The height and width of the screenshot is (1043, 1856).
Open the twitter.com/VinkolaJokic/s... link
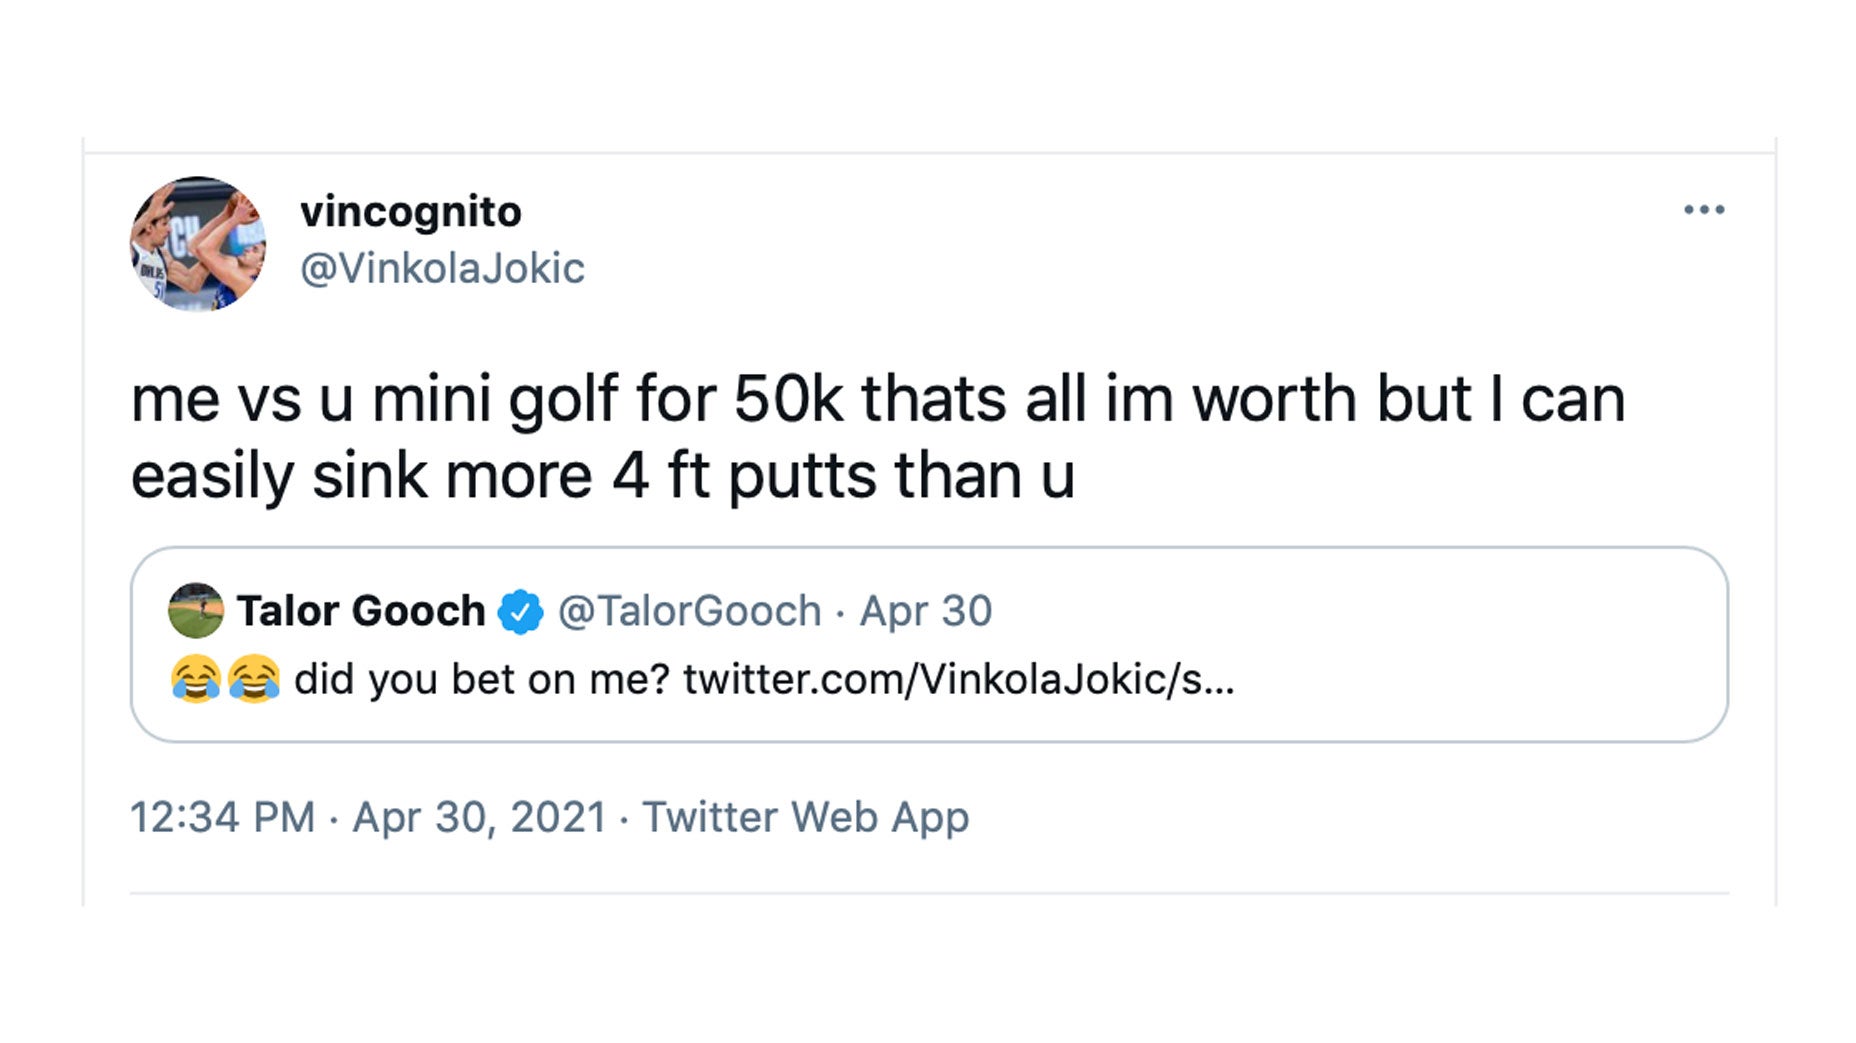point(959,680)
